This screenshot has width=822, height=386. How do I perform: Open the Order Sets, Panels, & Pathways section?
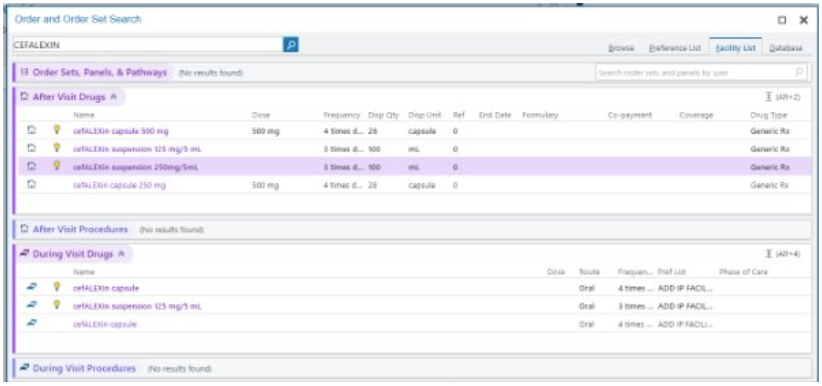(x=100, y=72)
